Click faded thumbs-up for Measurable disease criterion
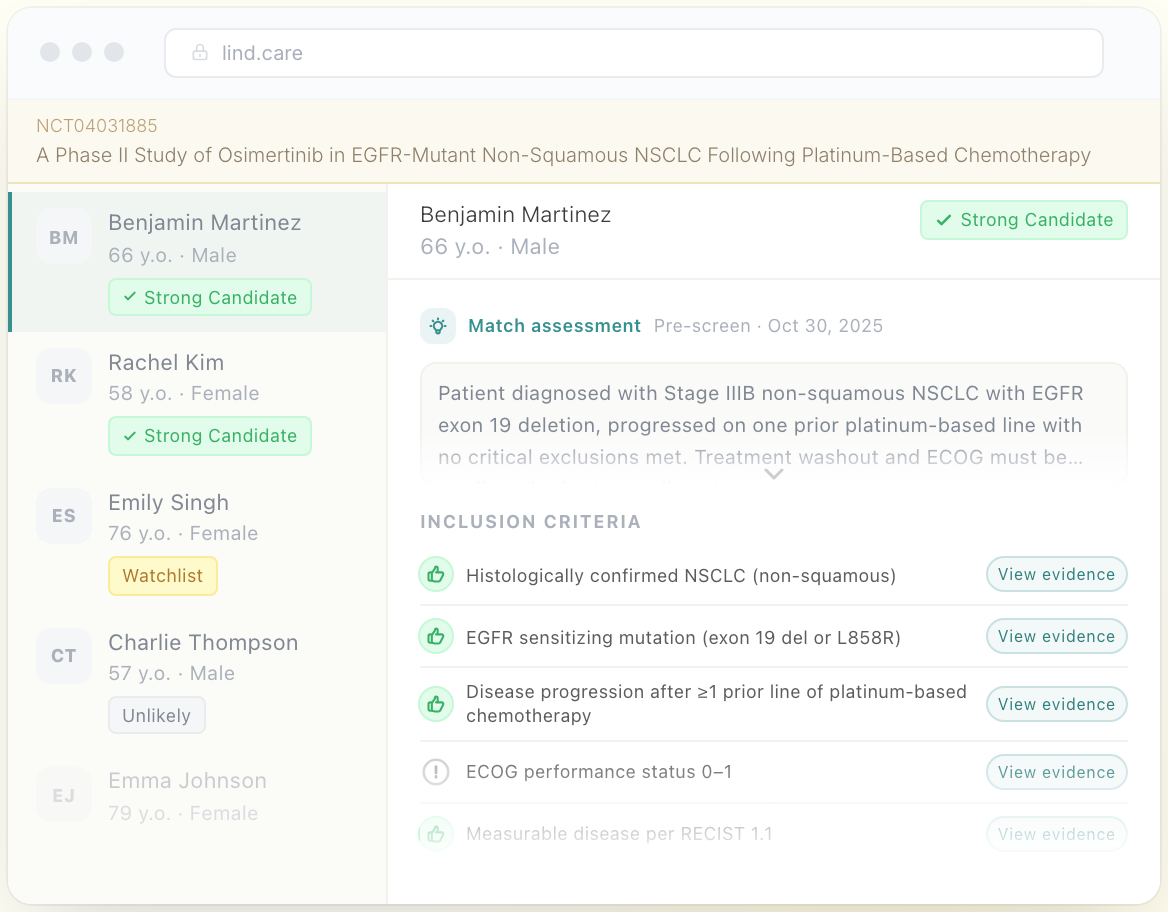 point(436,833)
